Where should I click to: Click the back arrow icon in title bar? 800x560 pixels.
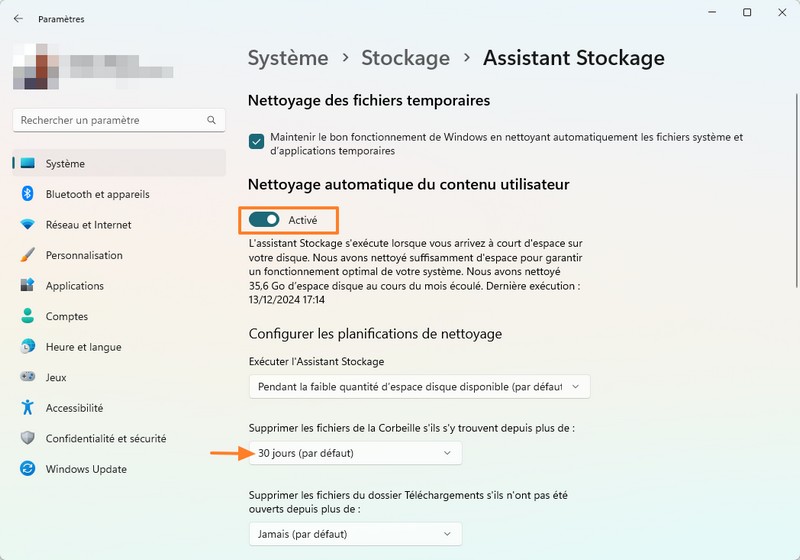pyautogui.click(x=18, y=18)
